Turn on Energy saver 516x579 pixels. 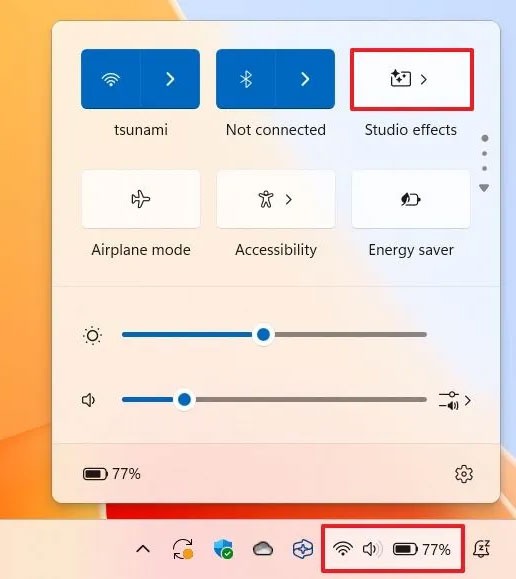[x=411, y=199]
